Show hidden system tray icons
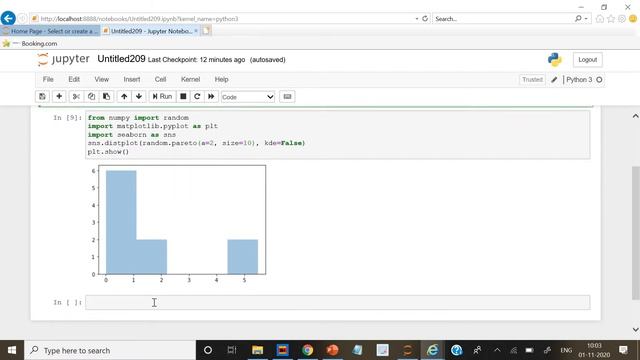Image resolution: width=640 pixels, height=360 pixels. coord(497,350)
